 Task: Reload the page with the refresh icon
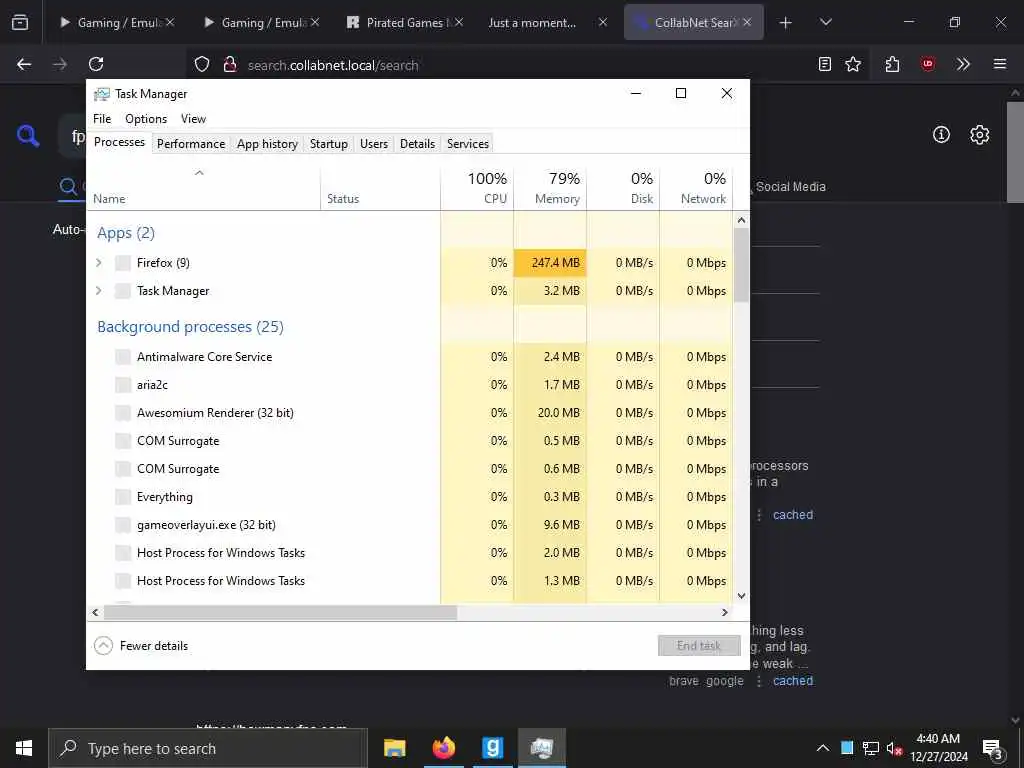[x=96, y=64]
